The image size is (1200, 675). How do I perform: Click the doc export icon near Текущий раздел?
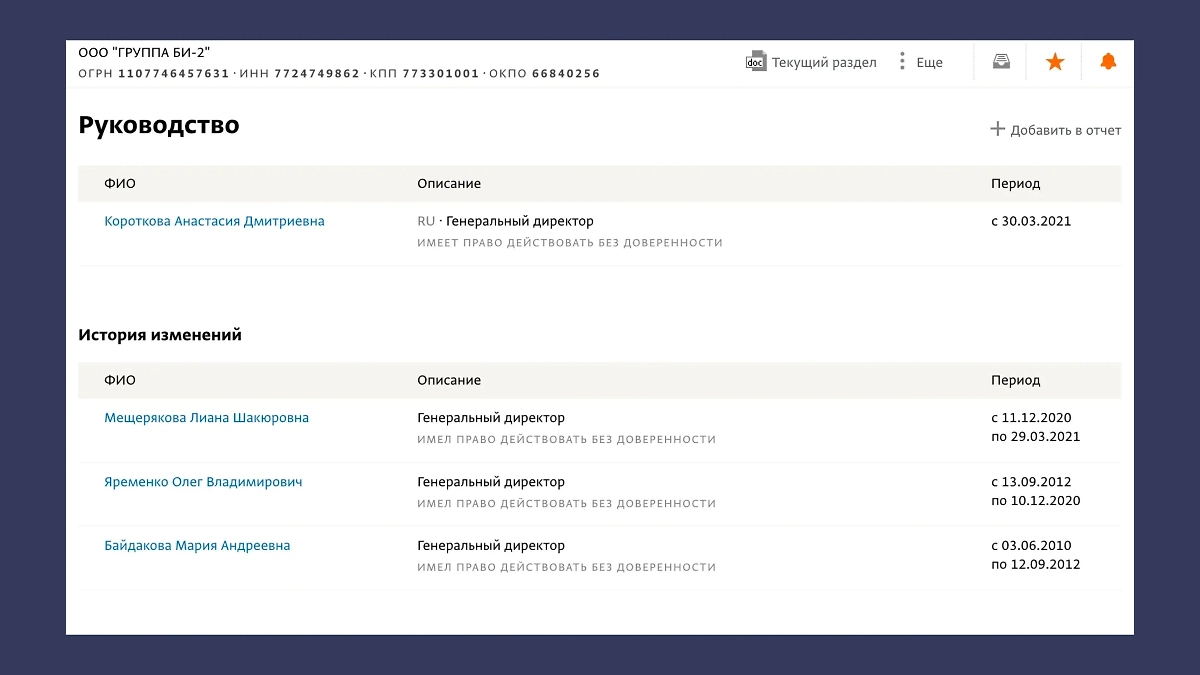[x=755, y=61]
